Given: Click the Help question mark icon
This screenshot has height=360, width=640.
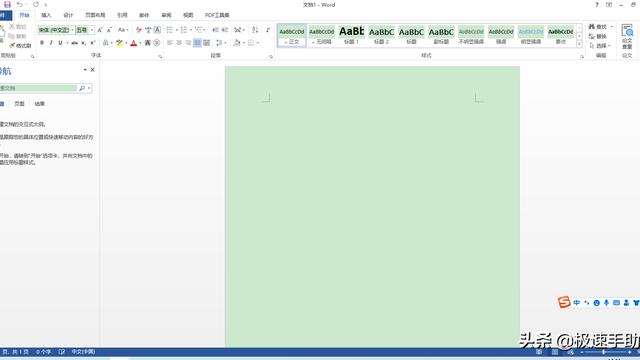Looking at the screenshot, I should tap(597, 4).
